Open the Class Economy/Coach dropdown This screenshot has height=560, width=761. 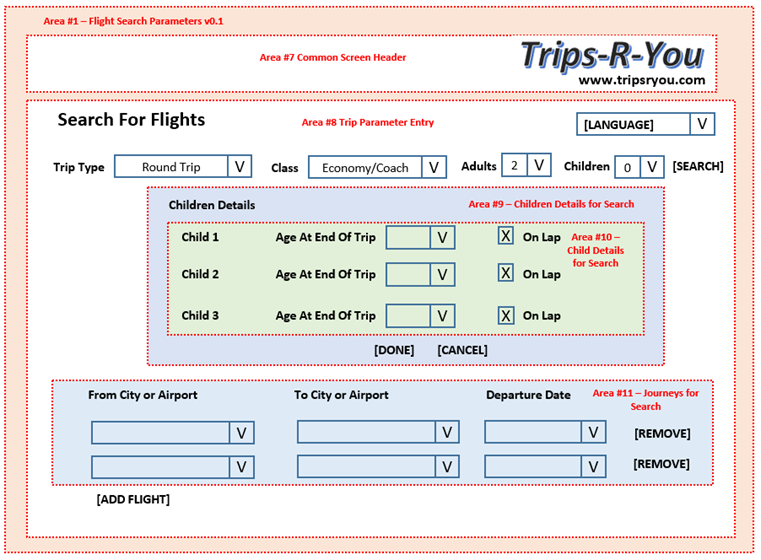[433, 168]
